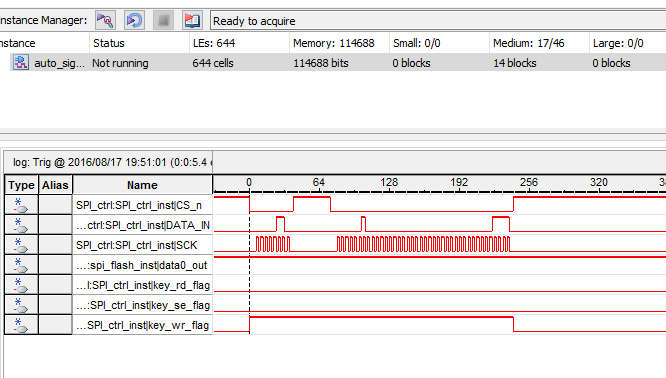Click the Medium: 17/46 column header
Image resolution: width=666 pixels, height=378 pixels.
539,43
